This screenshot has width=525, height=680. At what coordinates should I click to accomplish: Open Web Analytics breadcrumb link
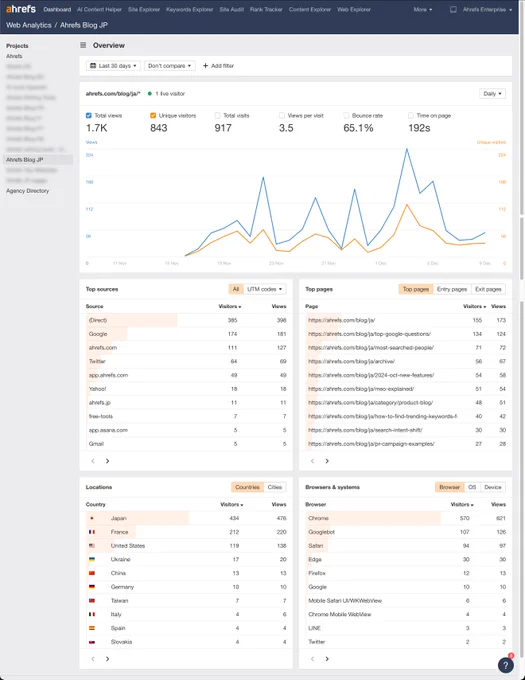29,25
